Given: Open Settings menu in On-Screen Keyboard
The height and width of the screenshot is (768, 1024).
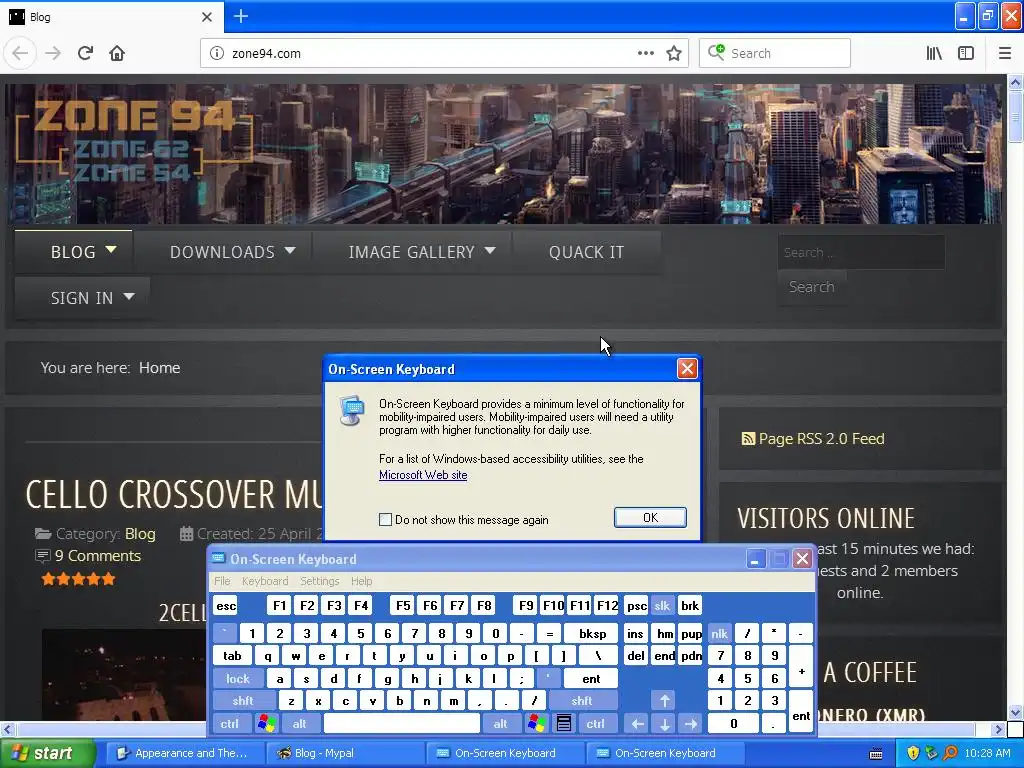Looking at the screenshot, I should pyautogui.click(x=319, y=581).
